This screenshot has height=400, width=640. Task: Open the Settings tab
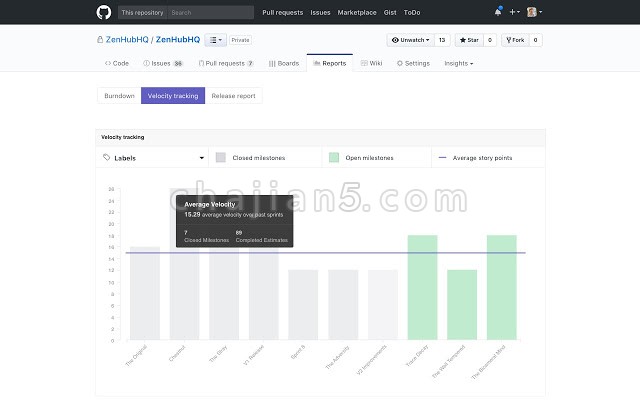pos(413,63)
